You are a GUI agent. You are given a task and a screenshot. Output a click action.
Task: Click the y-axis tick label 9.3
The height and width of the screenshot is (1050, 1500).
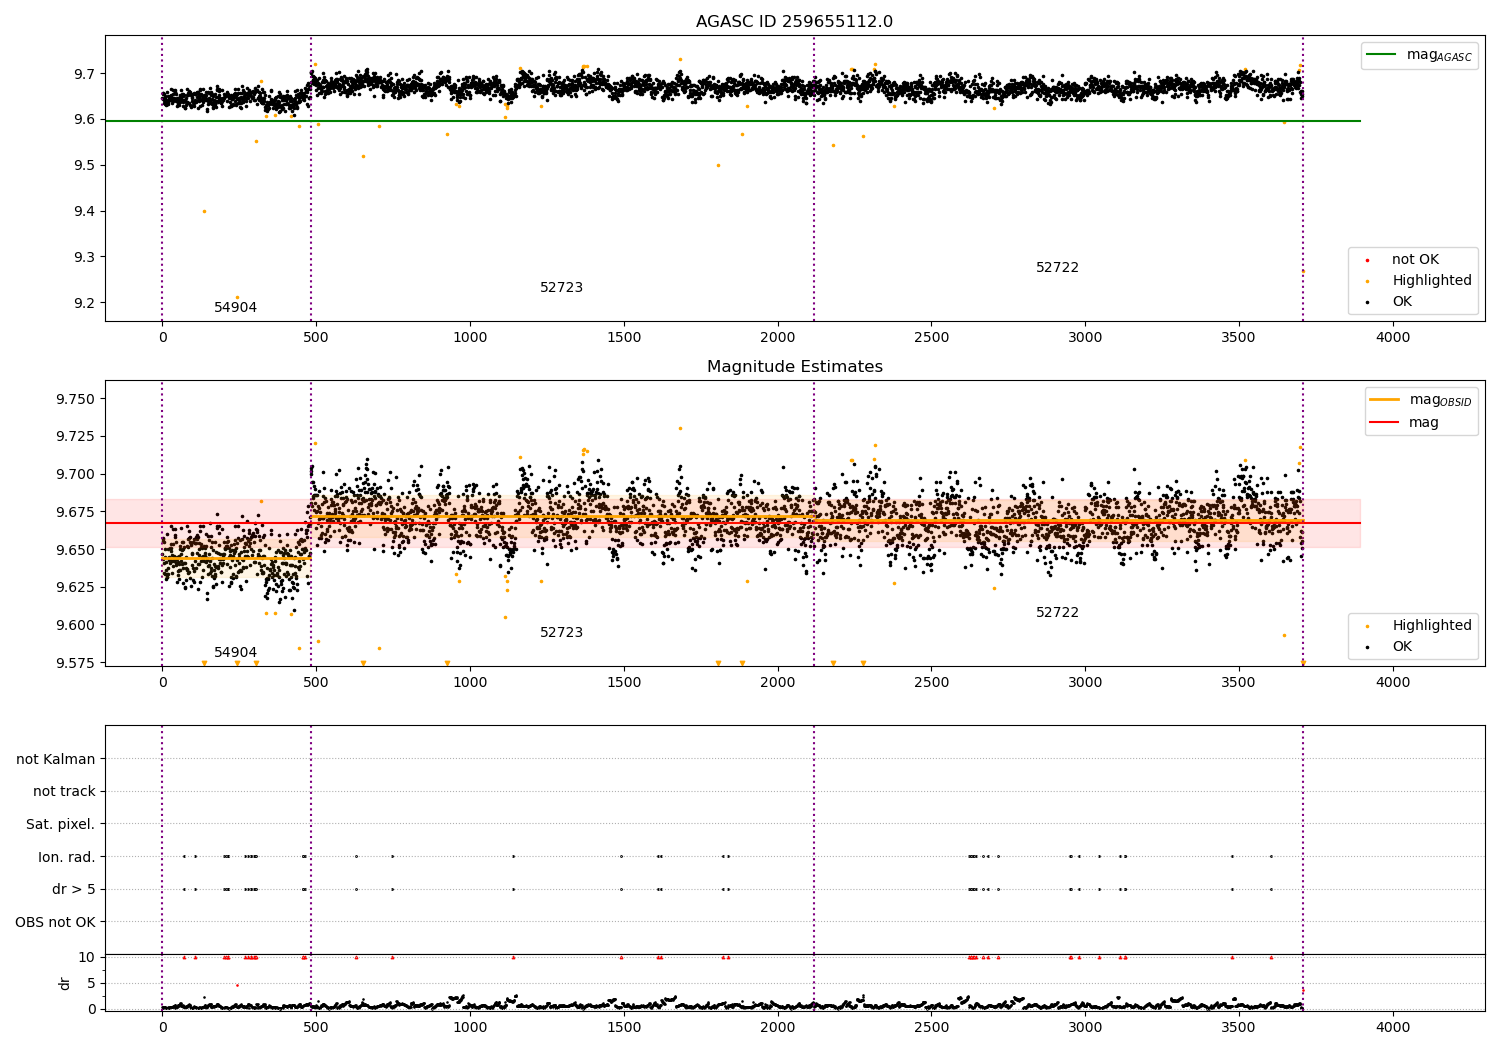(x=83, y=258)
